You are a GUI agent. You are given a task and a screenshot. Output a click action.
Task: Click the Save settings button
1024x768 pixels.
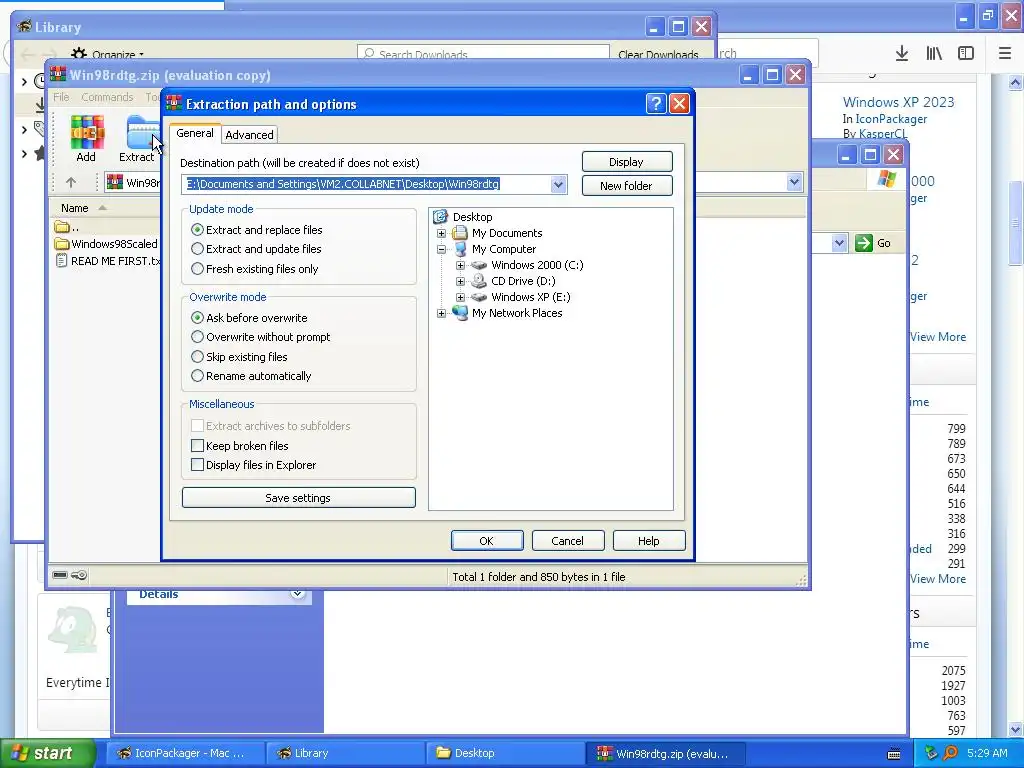(298, 498)
